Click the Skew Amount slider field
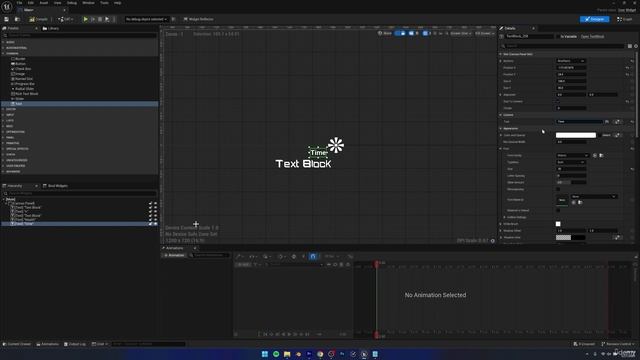Viewport: 640px width, 360px height. point(571,182)
